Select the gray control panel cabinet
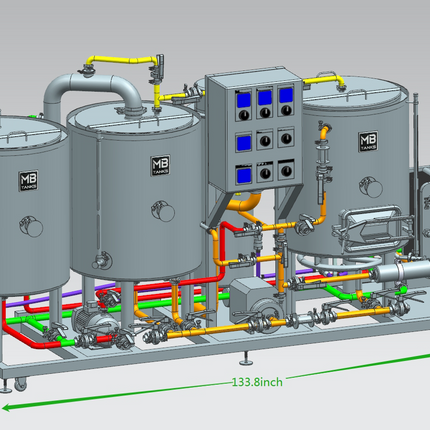The height and width of the screenshot is (430, 430). coord(254,129)
